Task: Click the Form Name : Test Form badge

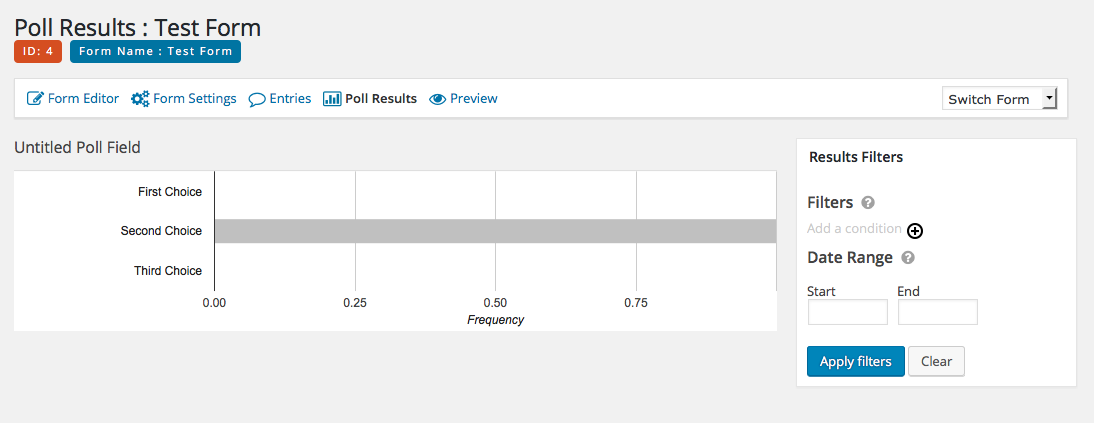Action: (x=156, y=52)
